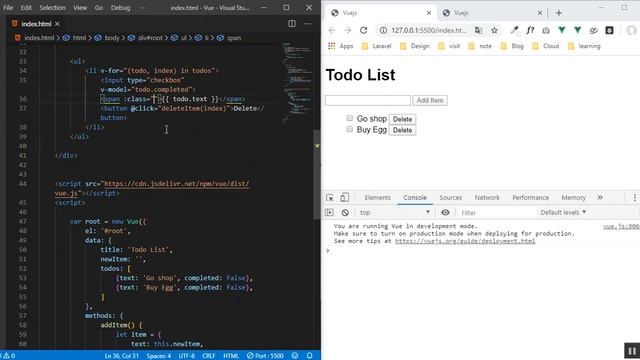The image size is (640, 360).
Task: Open the top context dropdown in console
Action: (395, 213)
